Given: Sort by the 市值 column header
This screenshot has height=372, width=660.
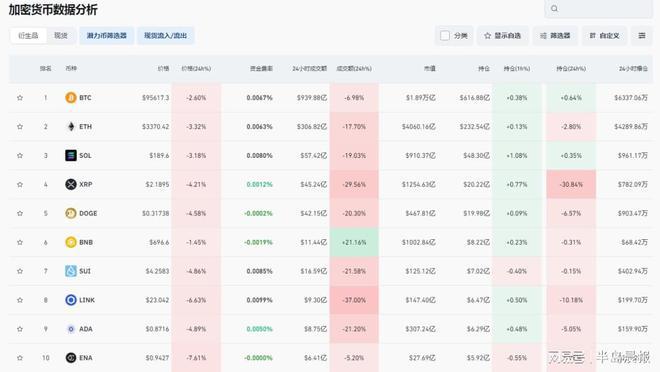Looking at the screenshot, I should [x=430, y=69].
